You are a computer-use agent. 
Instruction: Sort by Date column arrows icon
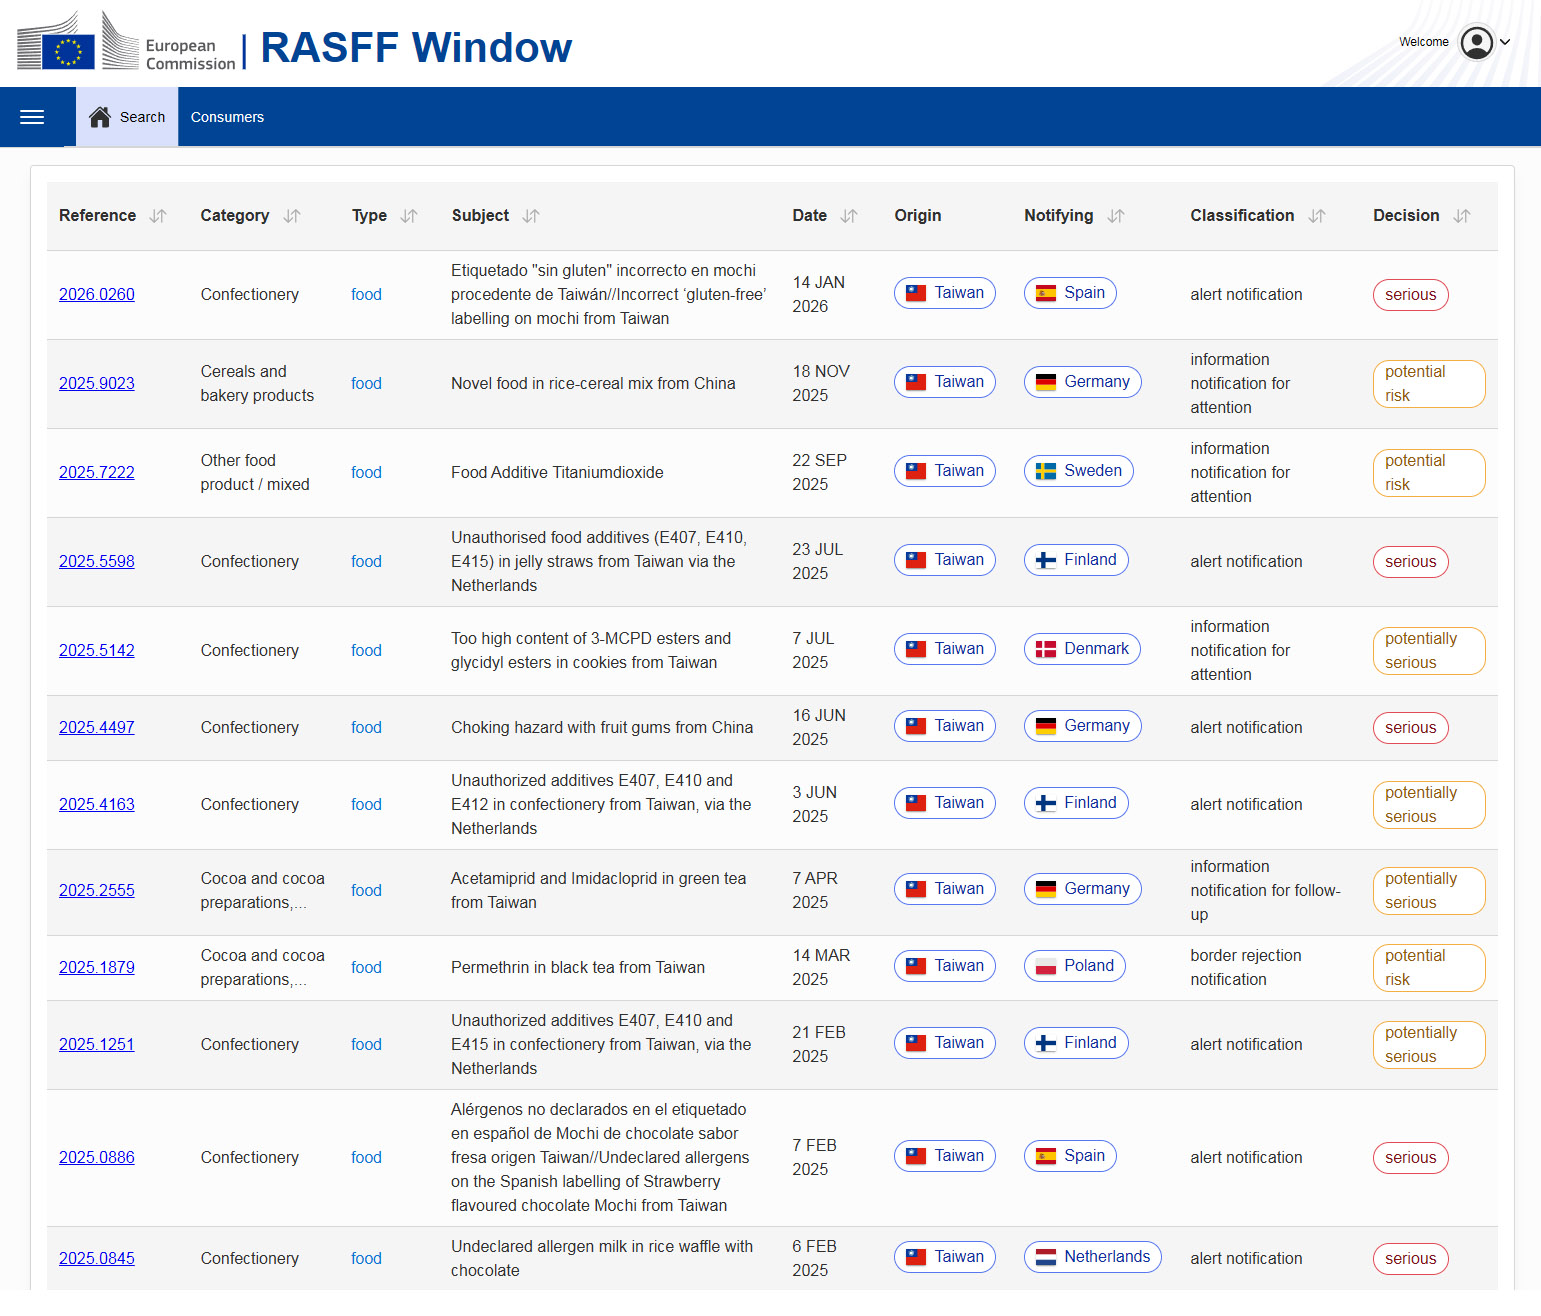[849, 216]
